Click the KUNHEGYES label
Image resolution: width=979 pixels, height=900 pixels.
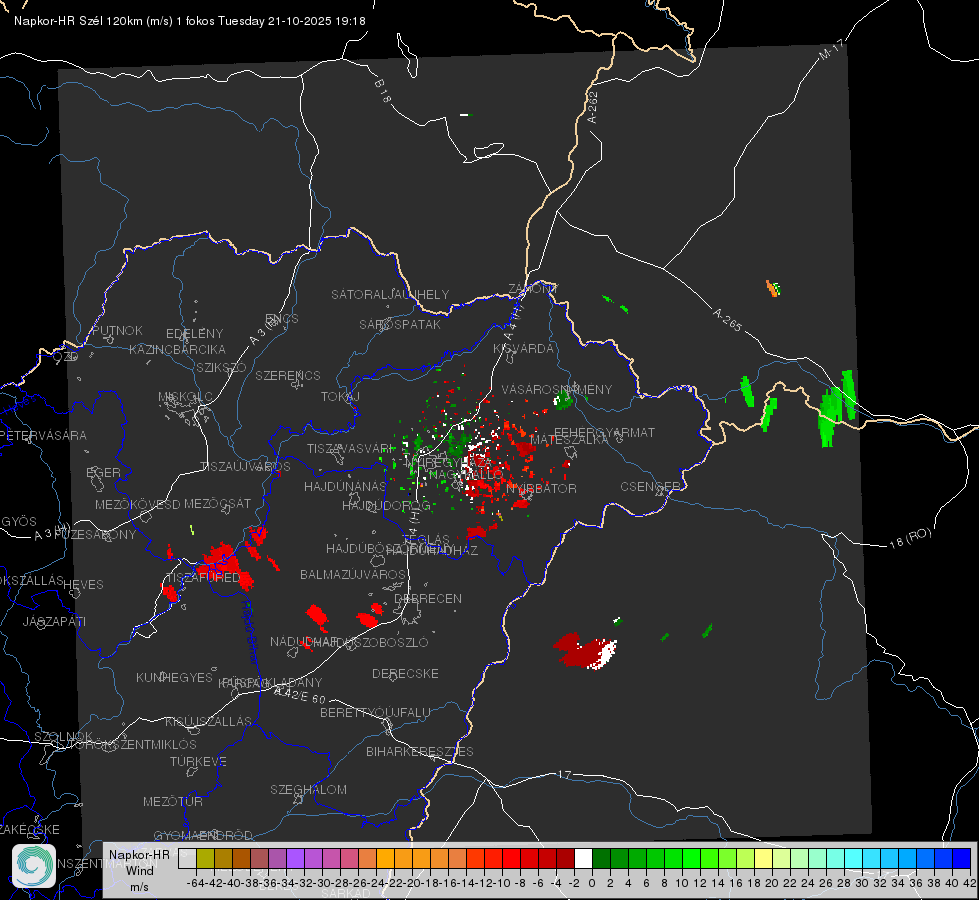pyautogui.click(x=174, y=678)
